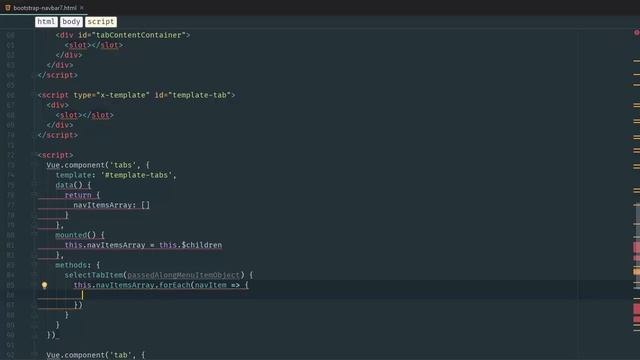640x360 pixels.
Task: Click the "tabContentContainer" id value
Action: 138,35
